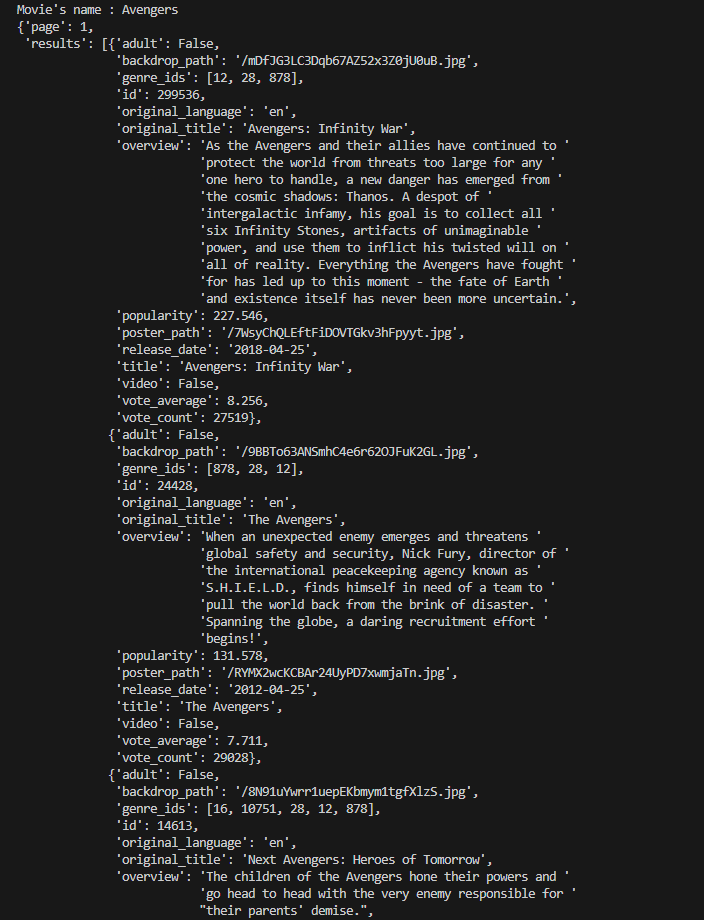Viewport: 704px width, 920px height.
Task: Click the vote_average value 8.256
Action: pyautogui.click(x=241, y=401)
